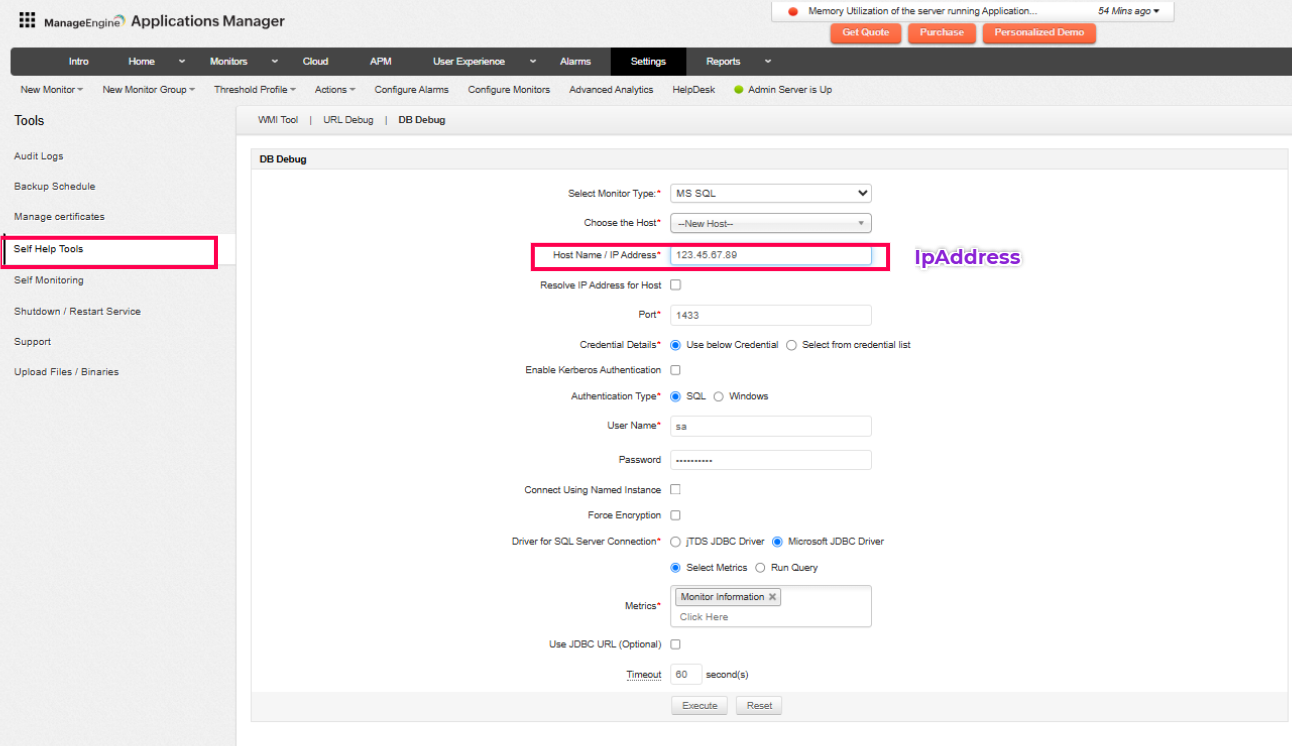Request a Personalized Demo
Image resolution: width=1292 pixels, height=746 pixels.
(1039, 33)
